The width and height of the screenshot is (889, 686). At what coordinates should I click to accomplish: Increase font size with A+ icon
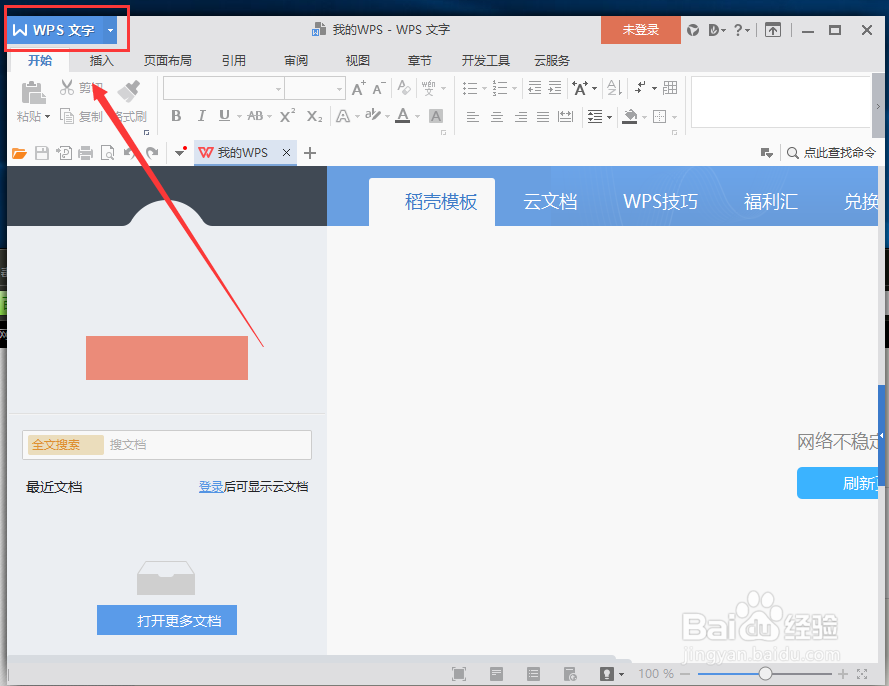coord(359,88)
